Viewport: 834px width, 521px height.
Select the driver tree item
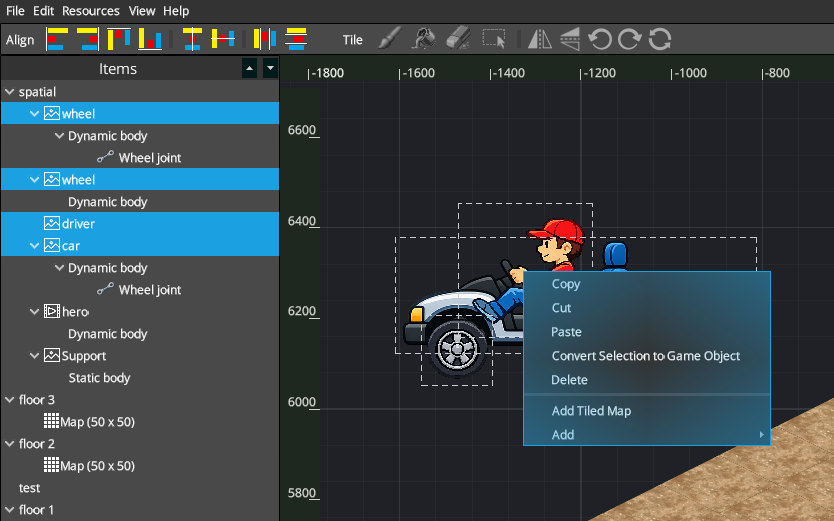(x=140, y=223)
